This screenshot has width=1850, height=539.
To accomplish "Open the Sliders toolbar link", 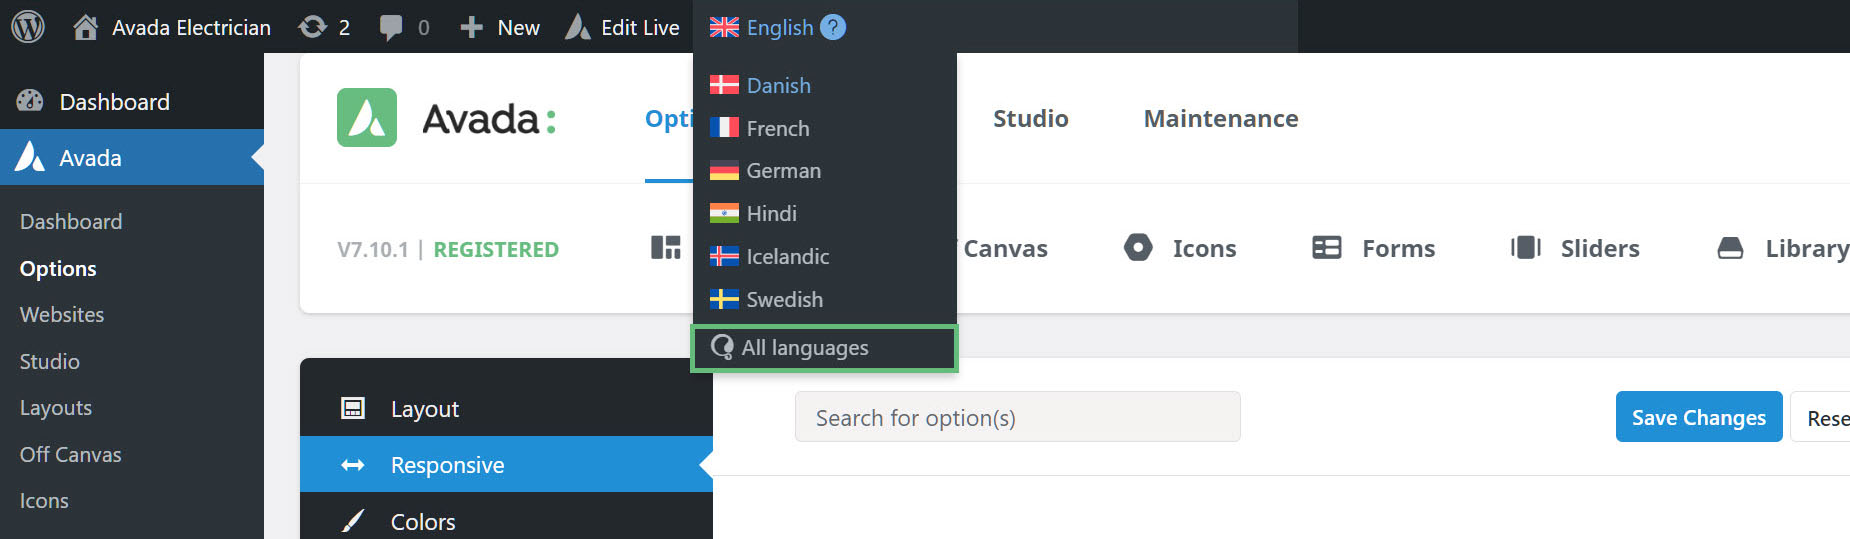I will coord(1600,248).
